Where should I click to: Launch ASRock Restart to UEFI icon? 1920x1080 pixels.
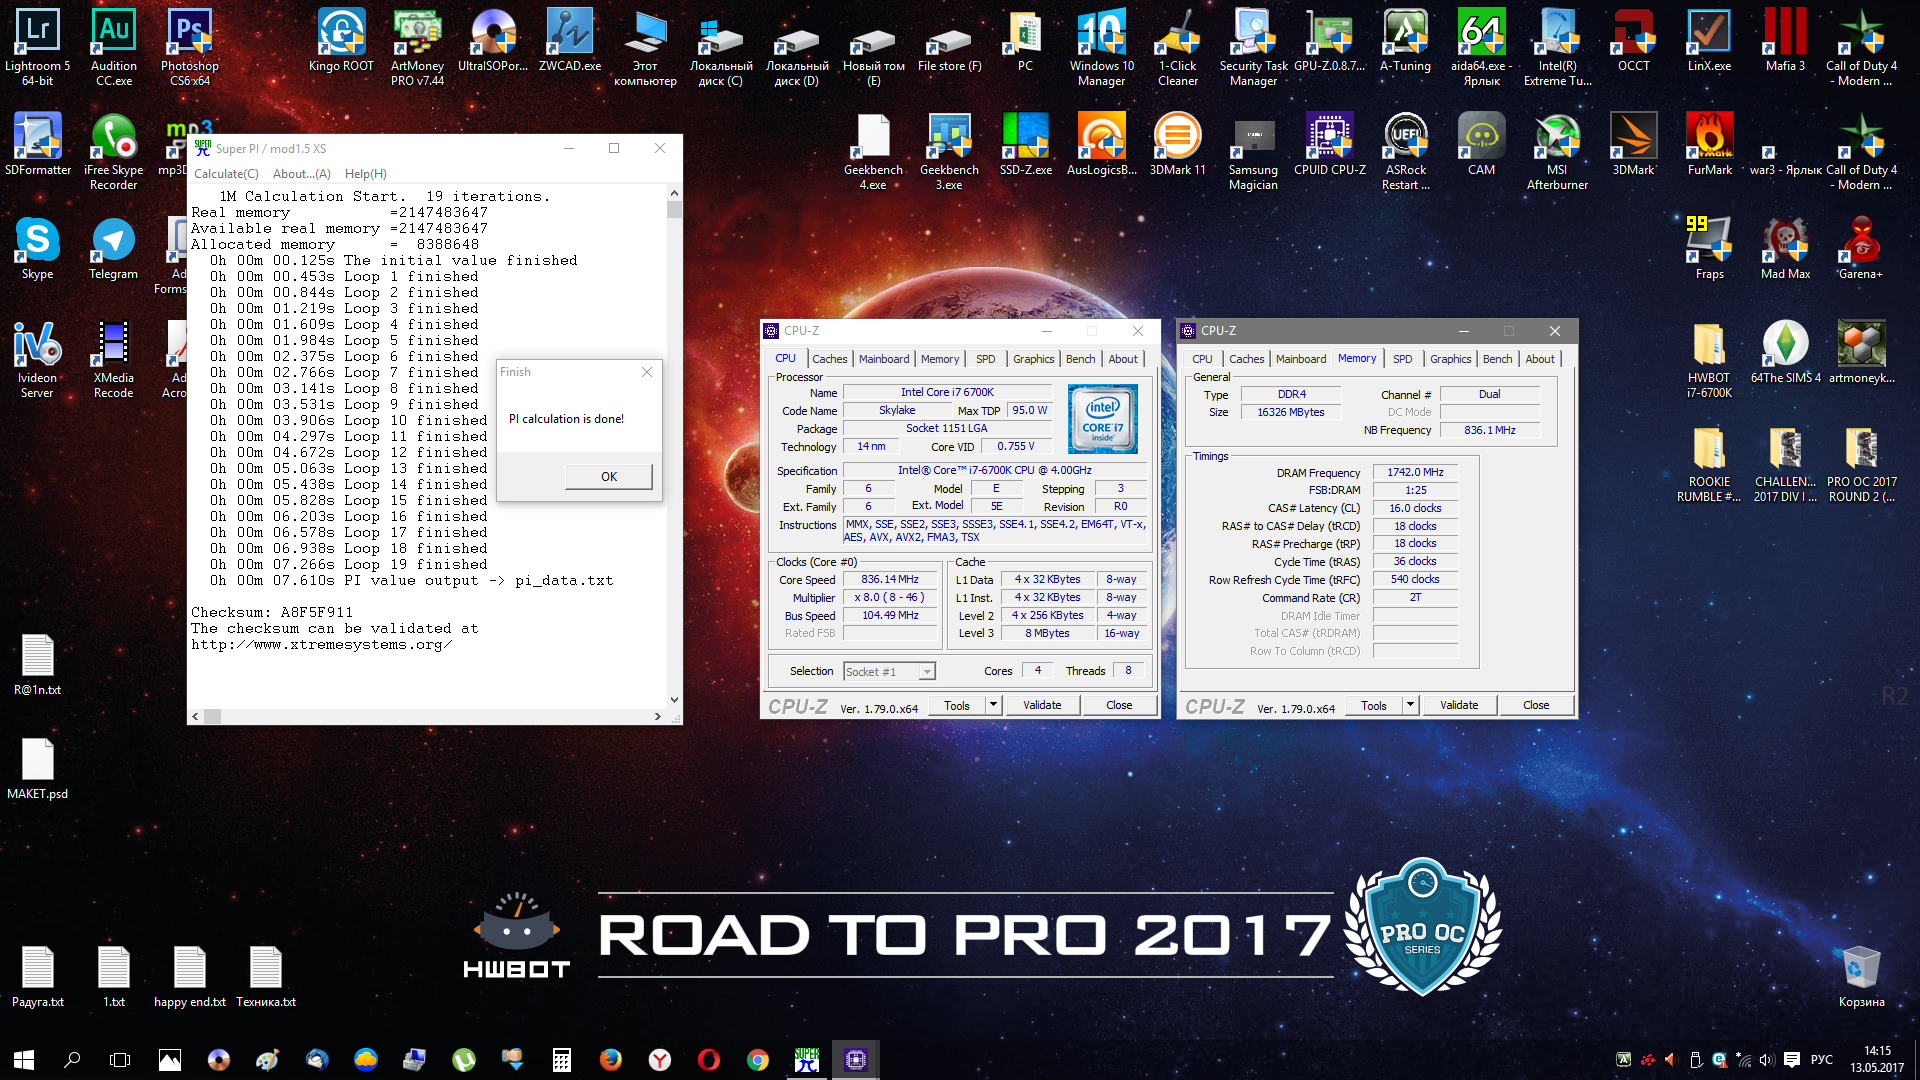1405,150
